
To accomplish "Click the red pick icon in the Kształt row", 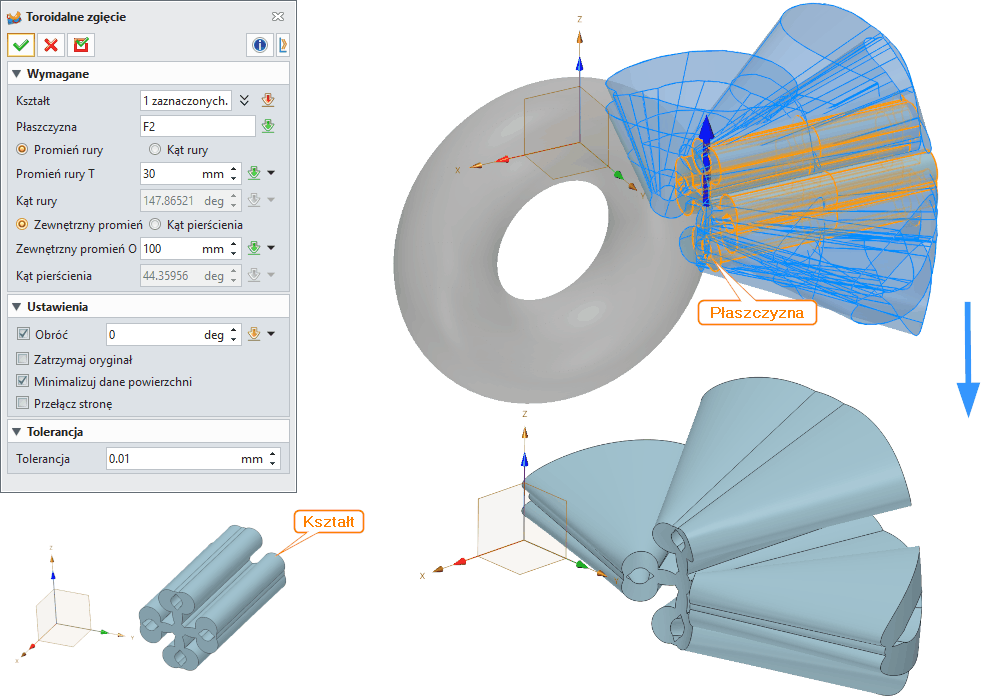I will click(267, 100).
